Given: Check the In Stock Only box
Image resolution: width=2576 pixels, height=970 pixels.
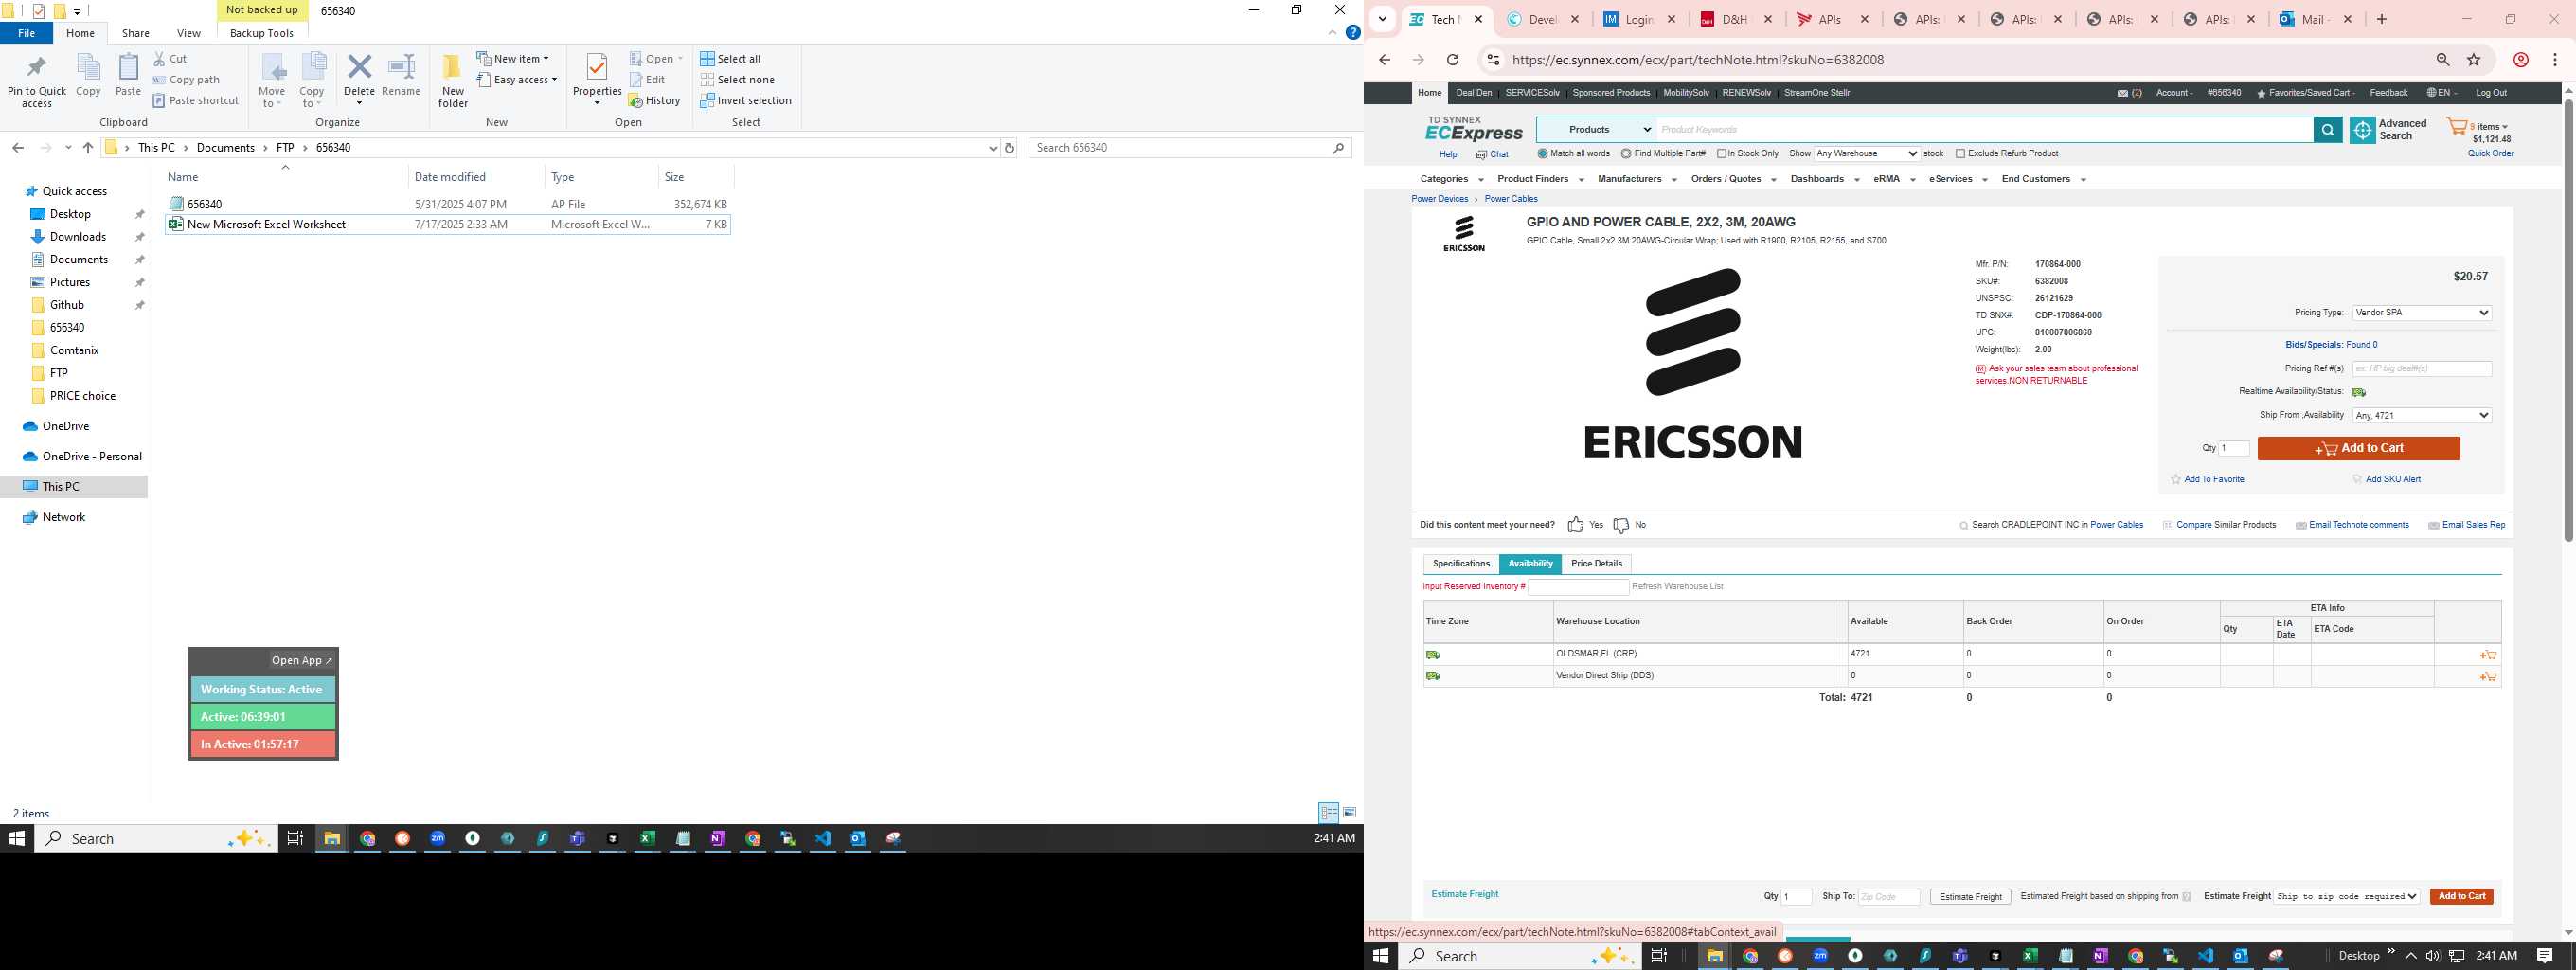Looking at the screenshot, I should pos(1722,154).
